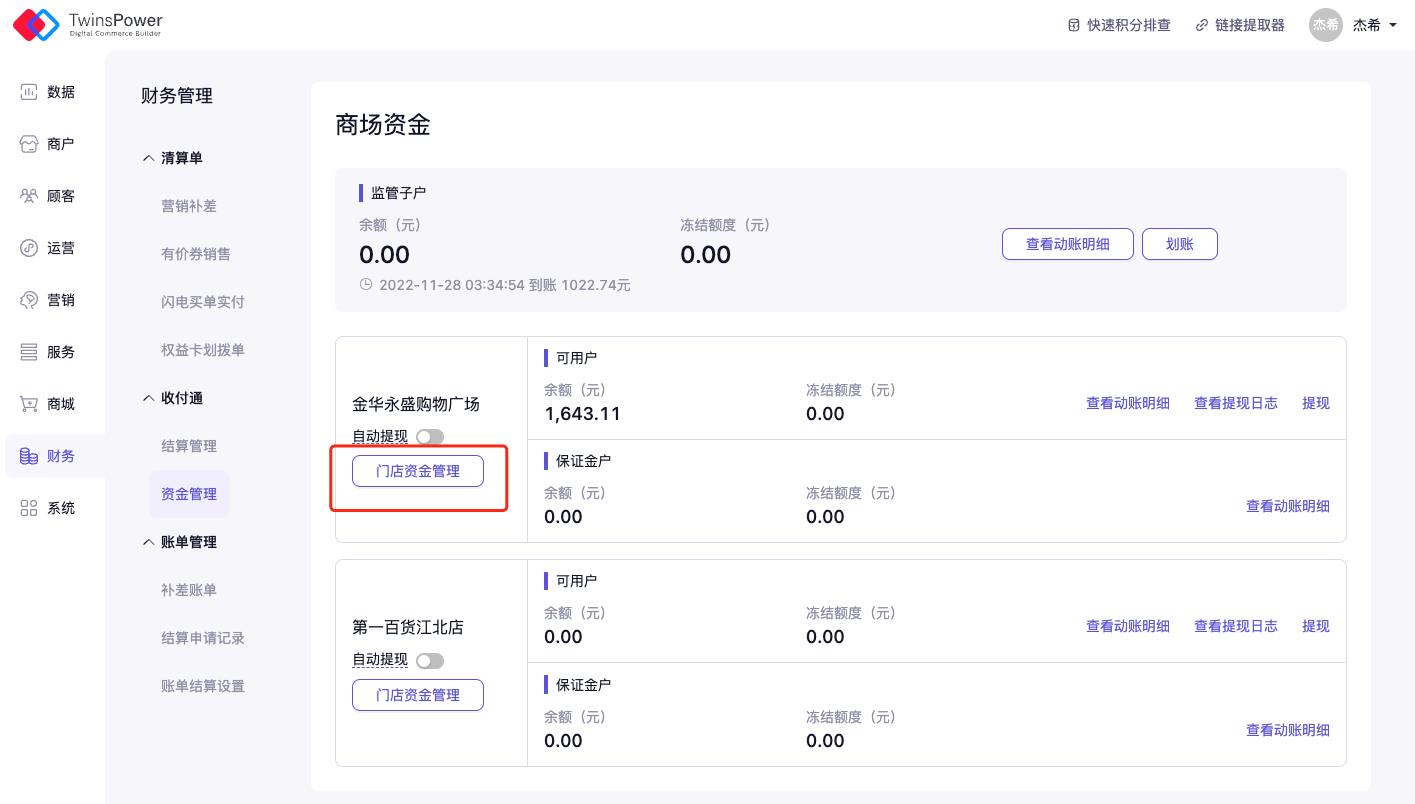Click the data chart icon in sidebar
The image size is (1415, 804).
coord(29,92)
